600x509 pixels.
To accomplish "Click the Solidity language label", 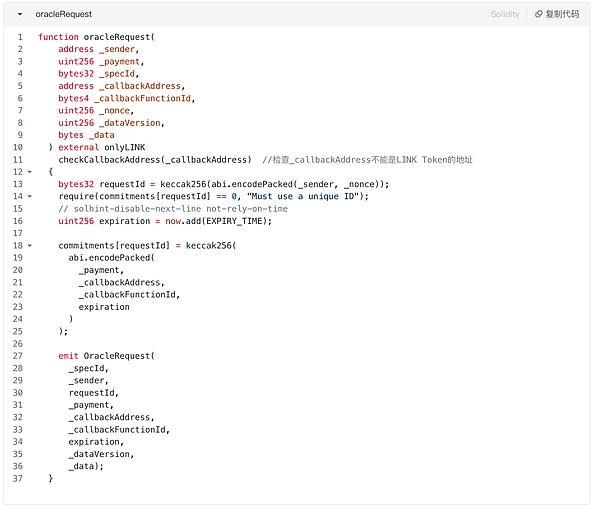I will click(x=505, y=14).
